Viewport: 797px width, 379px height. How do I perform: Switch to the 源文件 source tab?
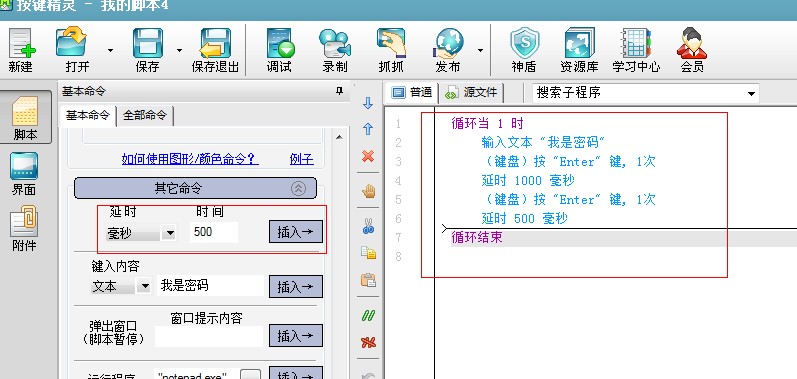[x=472, y=92]
